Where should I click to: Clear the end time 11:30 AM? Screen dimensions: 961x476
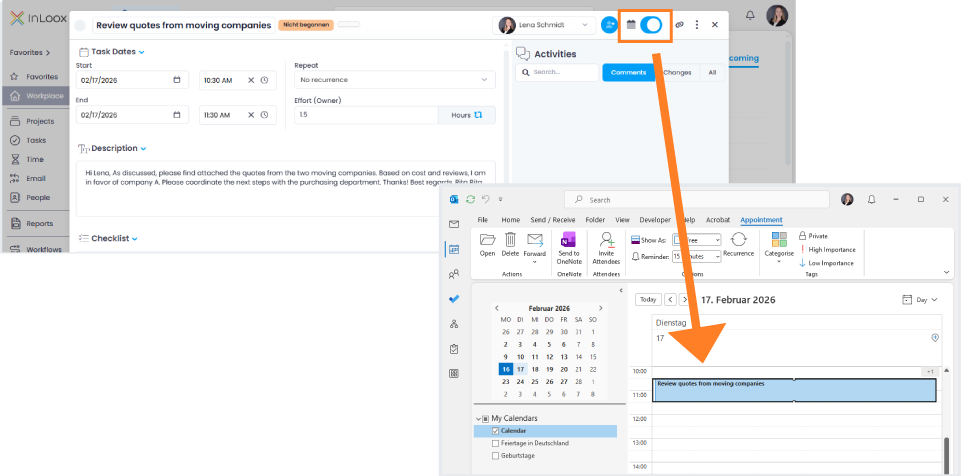pos(251,115)
